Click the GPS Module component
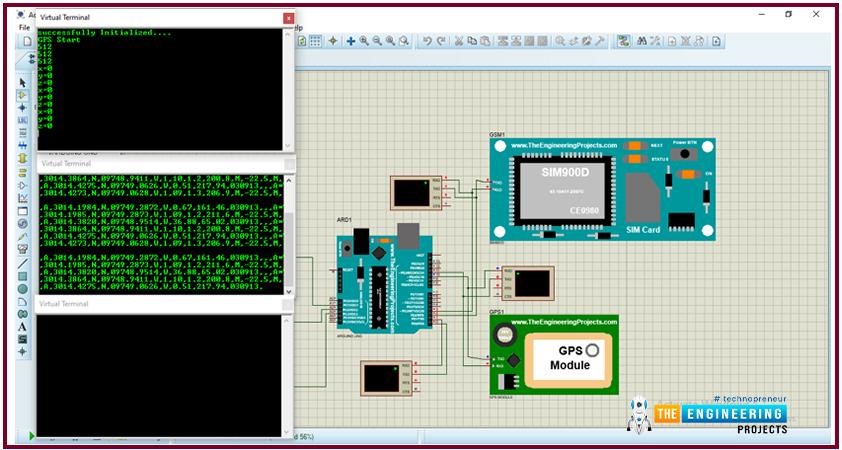This screenshot has width=842, height=450. pyautogui.click(x=554, y=355)
